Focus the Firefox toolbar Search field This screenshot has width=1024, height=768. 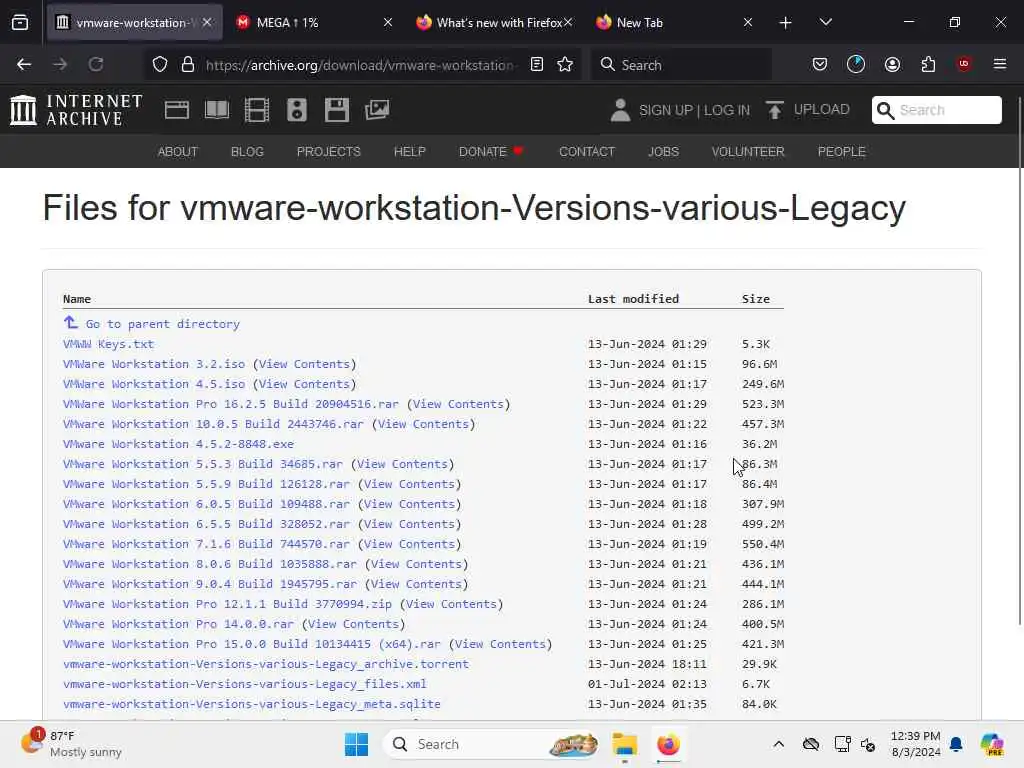[681, 65]
